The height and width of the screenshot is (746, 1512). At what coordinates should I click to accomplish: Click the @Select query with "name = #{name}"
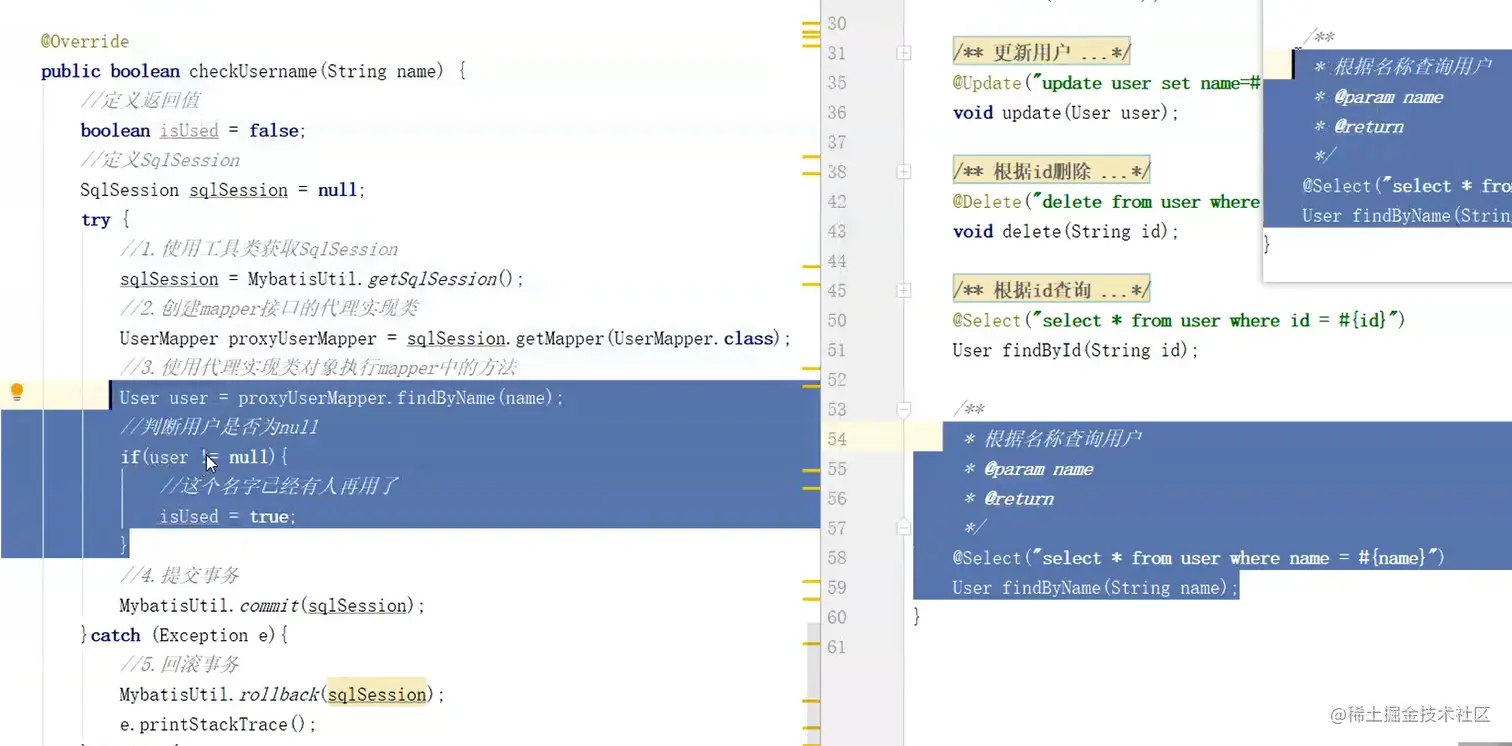point(1199,558)
